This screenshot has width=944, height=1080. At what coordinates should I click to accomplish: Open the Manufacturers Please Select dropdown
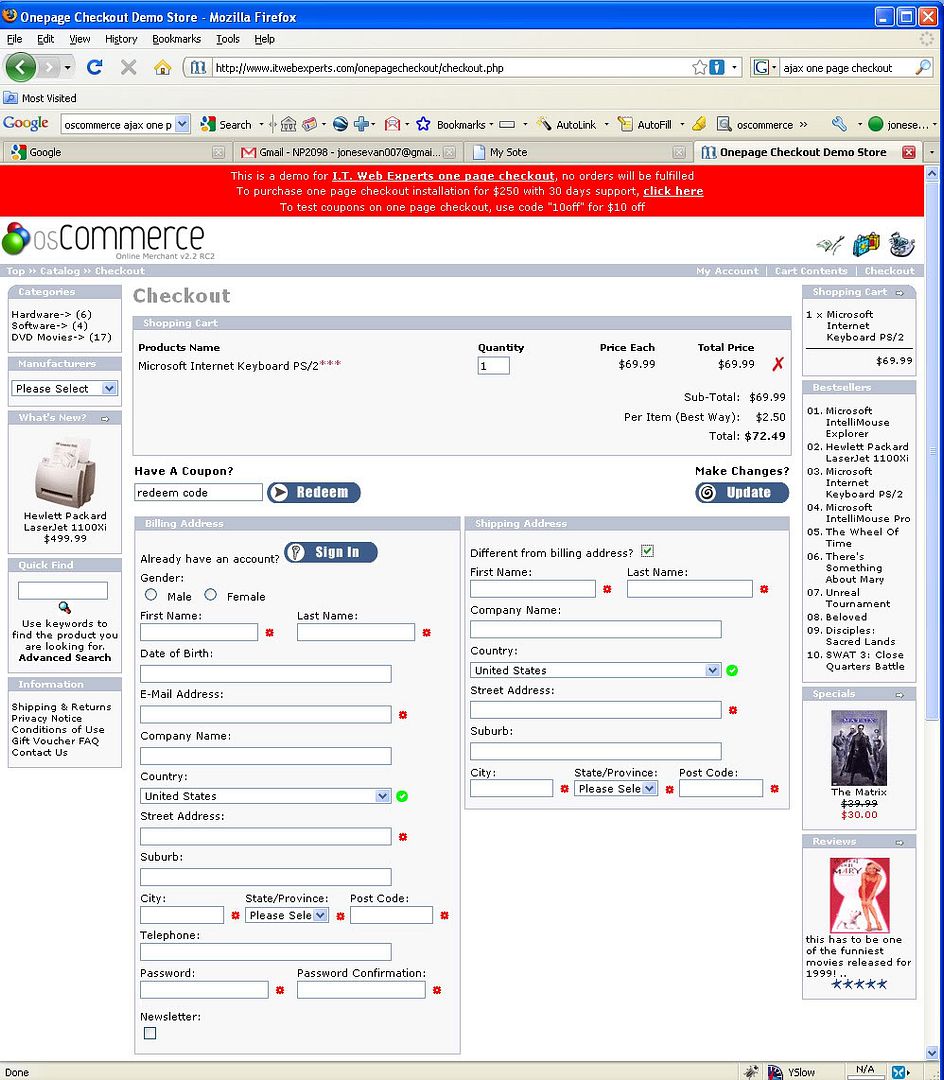click(65, 388)
